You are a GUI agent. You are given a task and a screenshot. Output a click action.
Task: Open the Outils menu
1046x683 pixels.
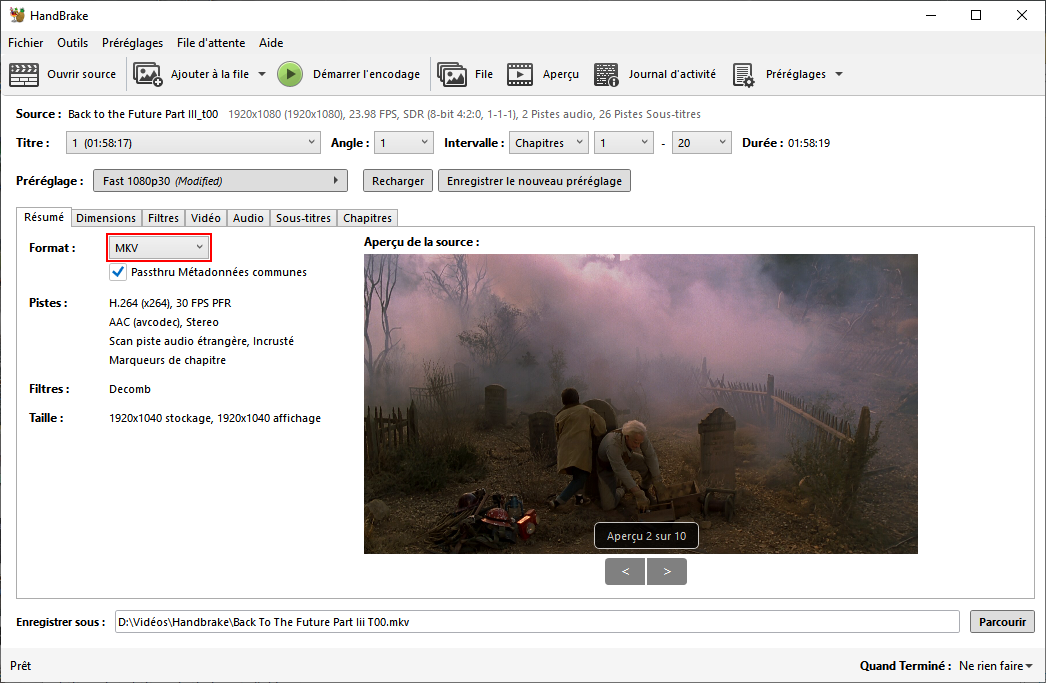point(72,43)
